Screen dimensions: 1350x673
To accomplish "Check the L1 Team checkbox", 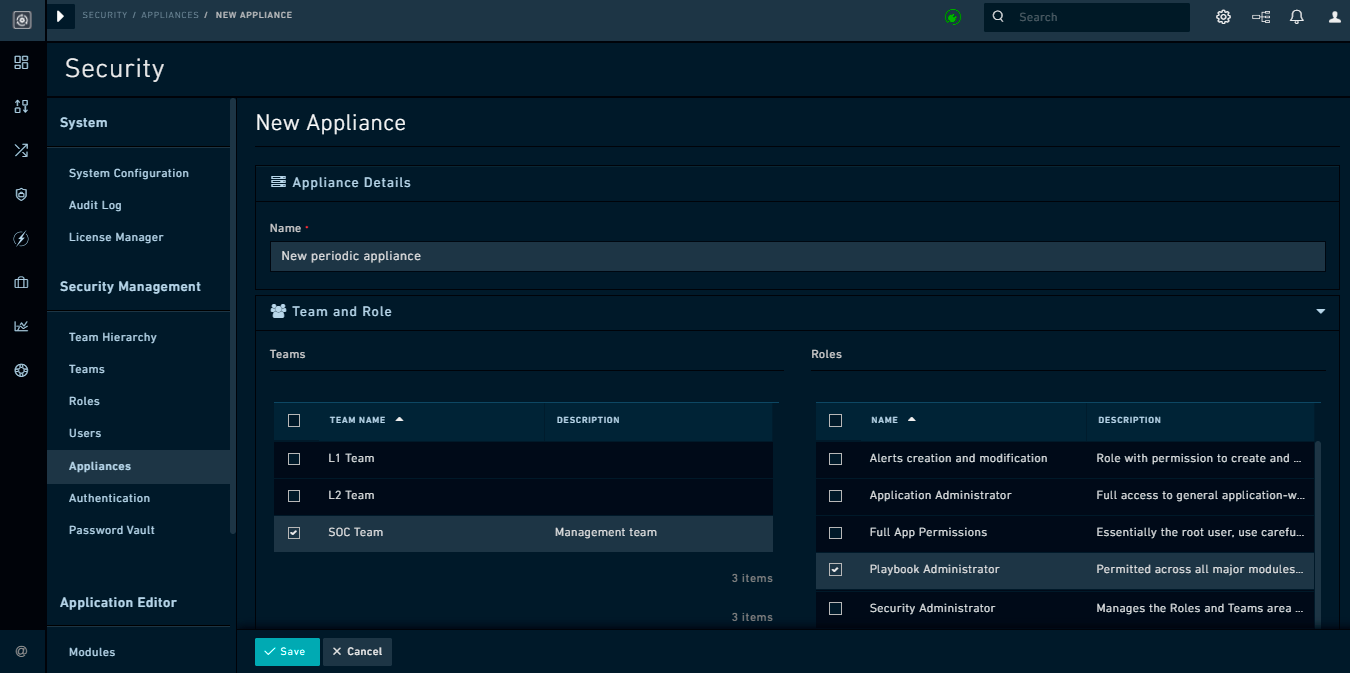I will [293, 458].
